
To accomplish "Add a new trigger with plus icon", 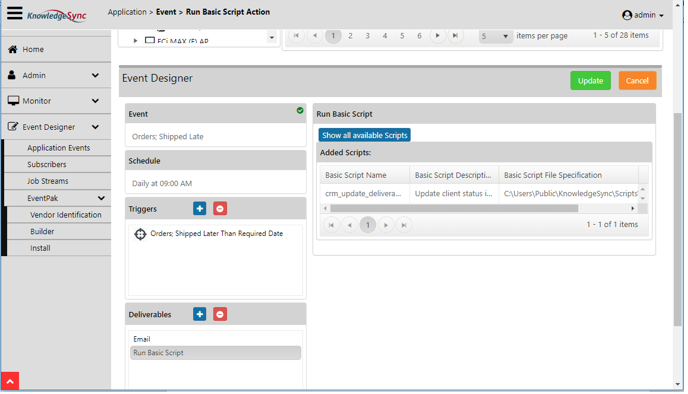I will pyautogui.click(x=200, y=208).
